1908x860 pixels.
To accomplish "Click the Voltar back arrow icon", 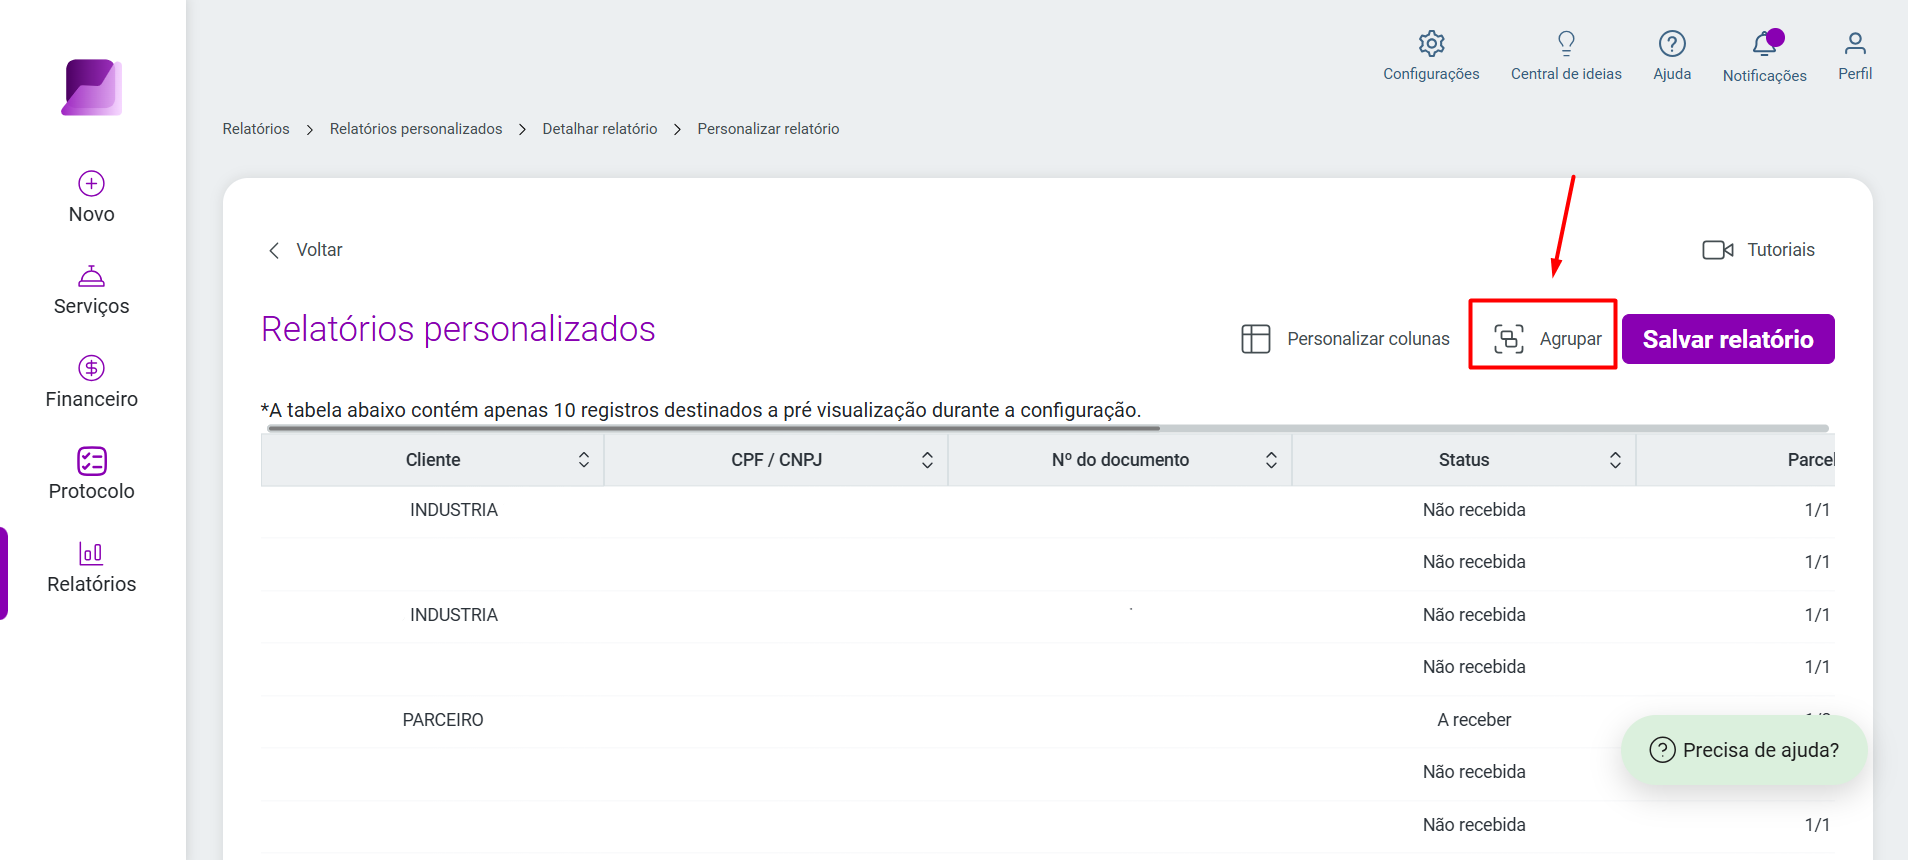I will pyautogui.click(x=274, y=250).
